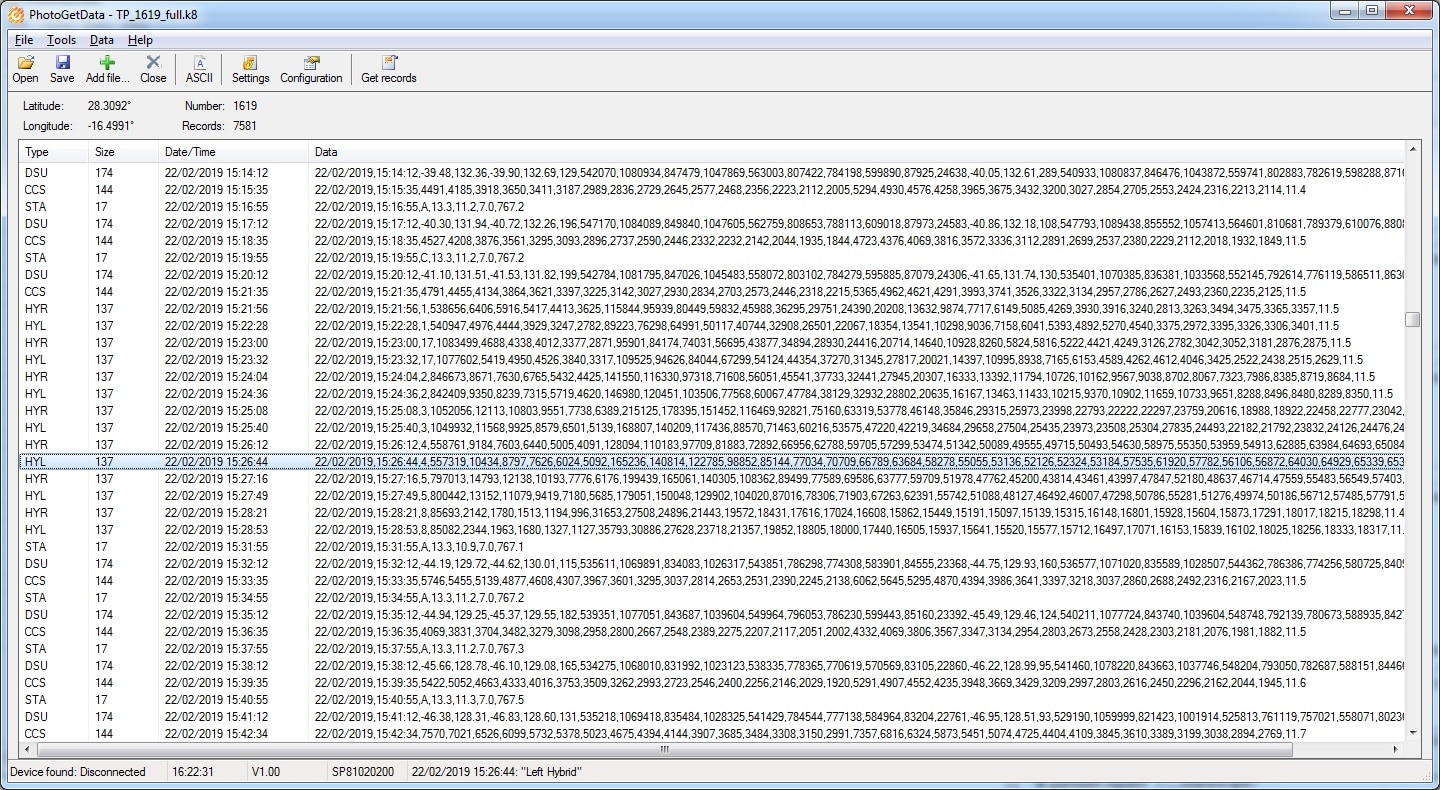
Task: Click the Date/Time column header
Action: coord(232,152)
